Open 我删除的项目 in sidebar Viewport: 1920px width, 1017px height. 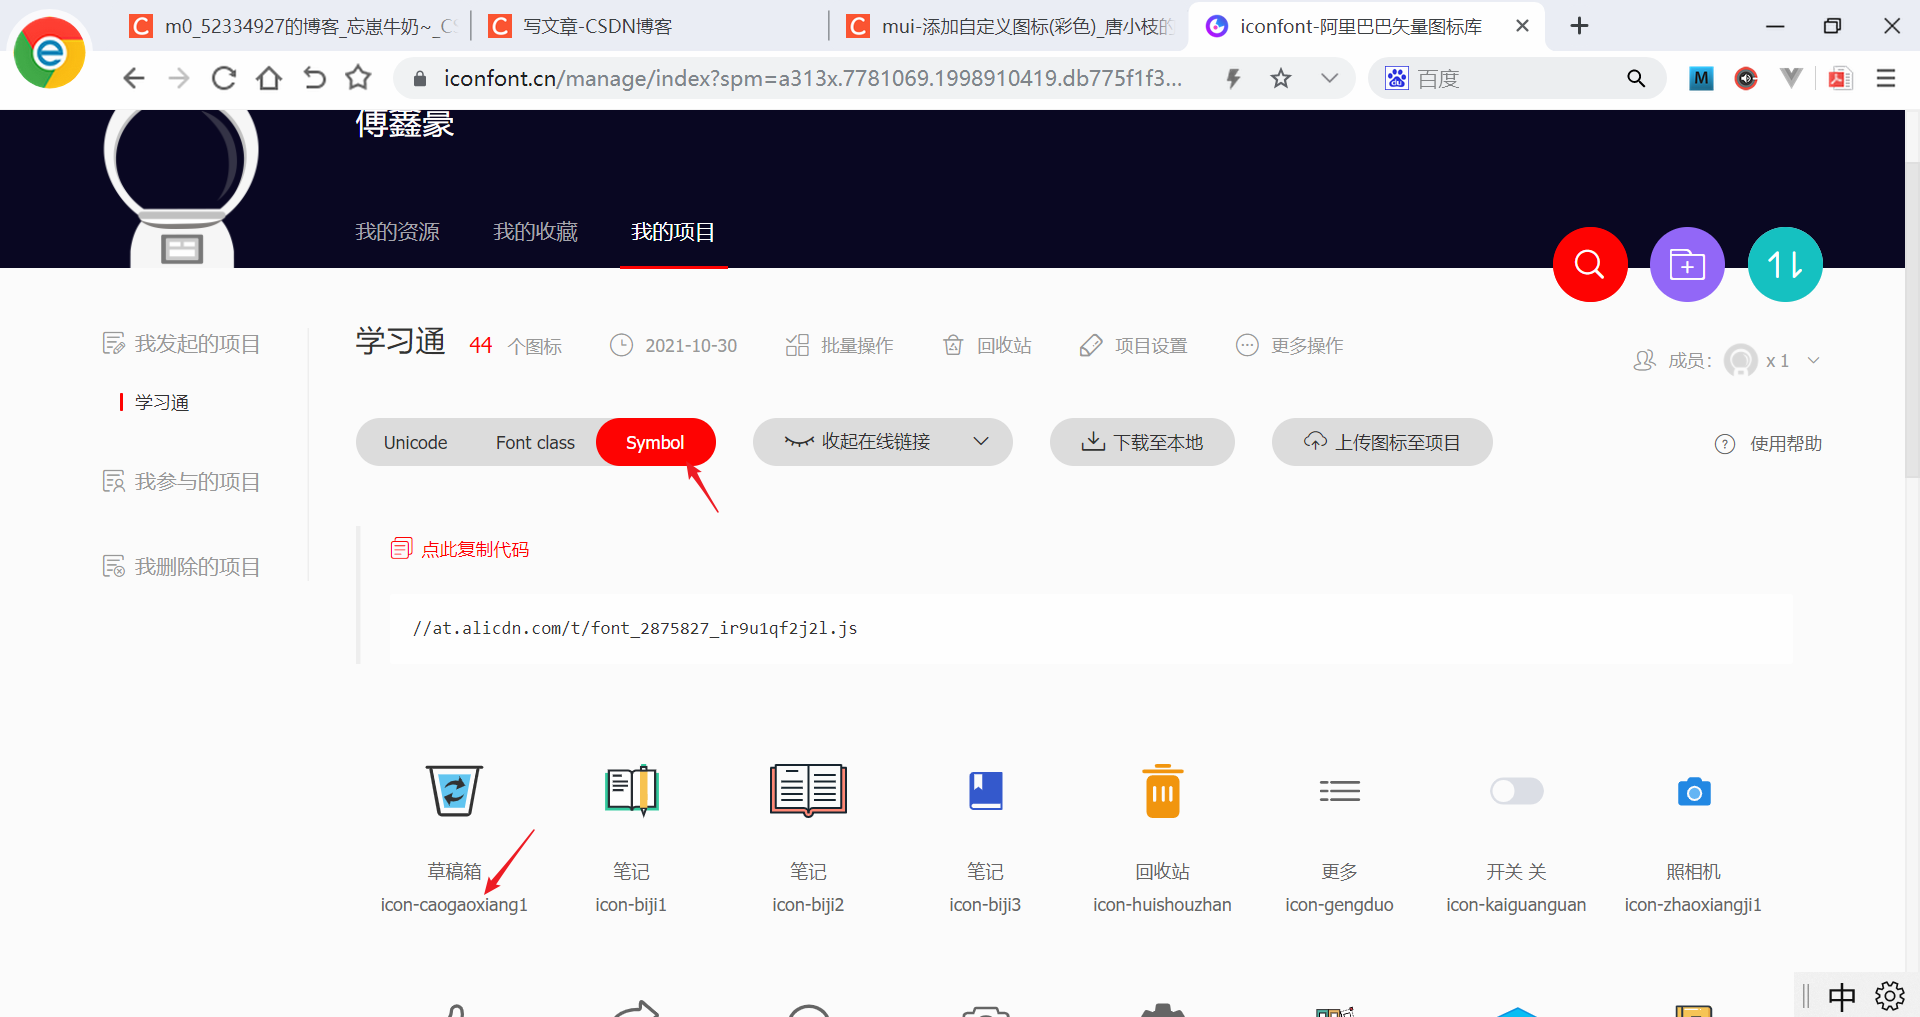tap(181, 567)
